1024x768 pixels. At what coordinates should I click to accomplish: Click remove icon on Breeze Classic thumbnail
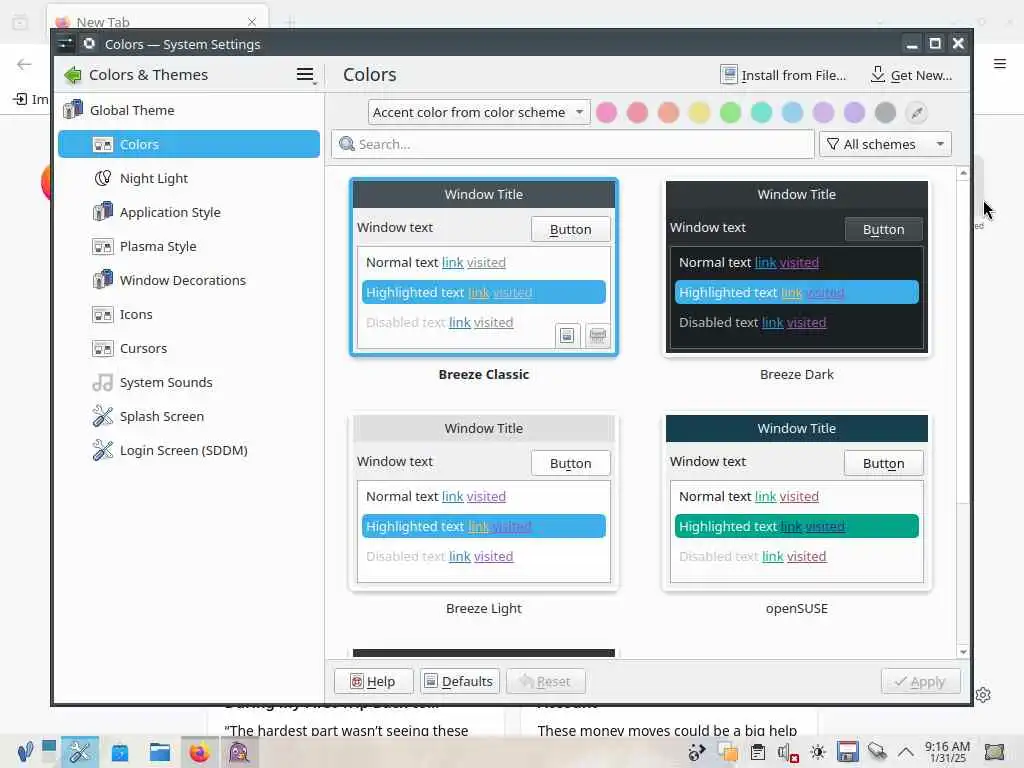pos(598,336)
